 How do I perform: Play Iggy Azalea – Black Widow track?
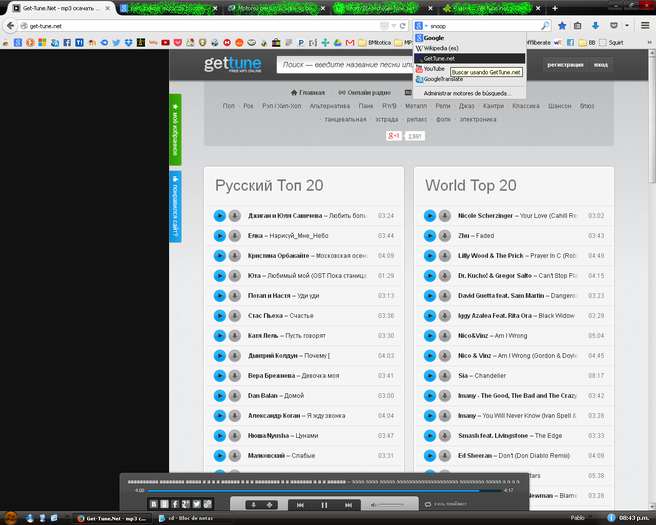(430, 315)
